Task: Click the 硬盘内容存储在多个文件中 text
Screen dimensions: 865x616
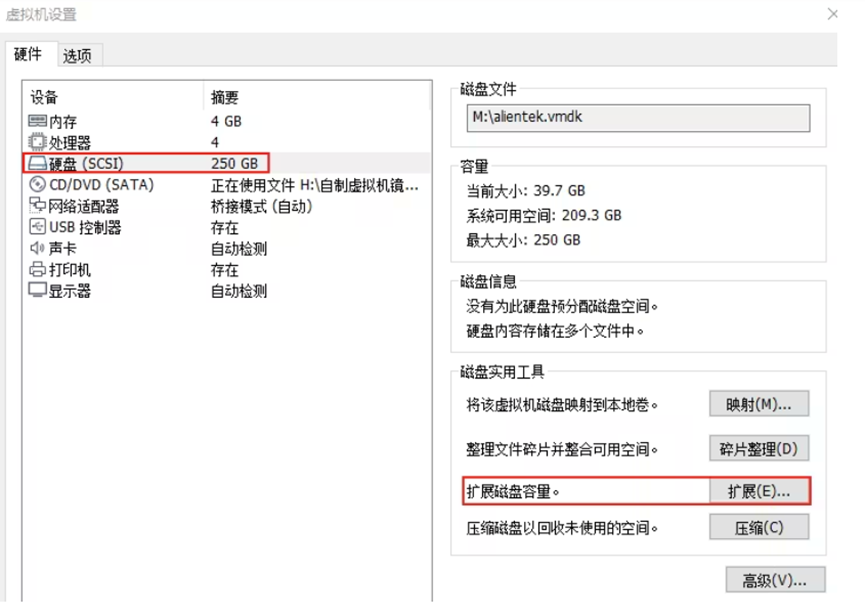Action: pos(555,331)
